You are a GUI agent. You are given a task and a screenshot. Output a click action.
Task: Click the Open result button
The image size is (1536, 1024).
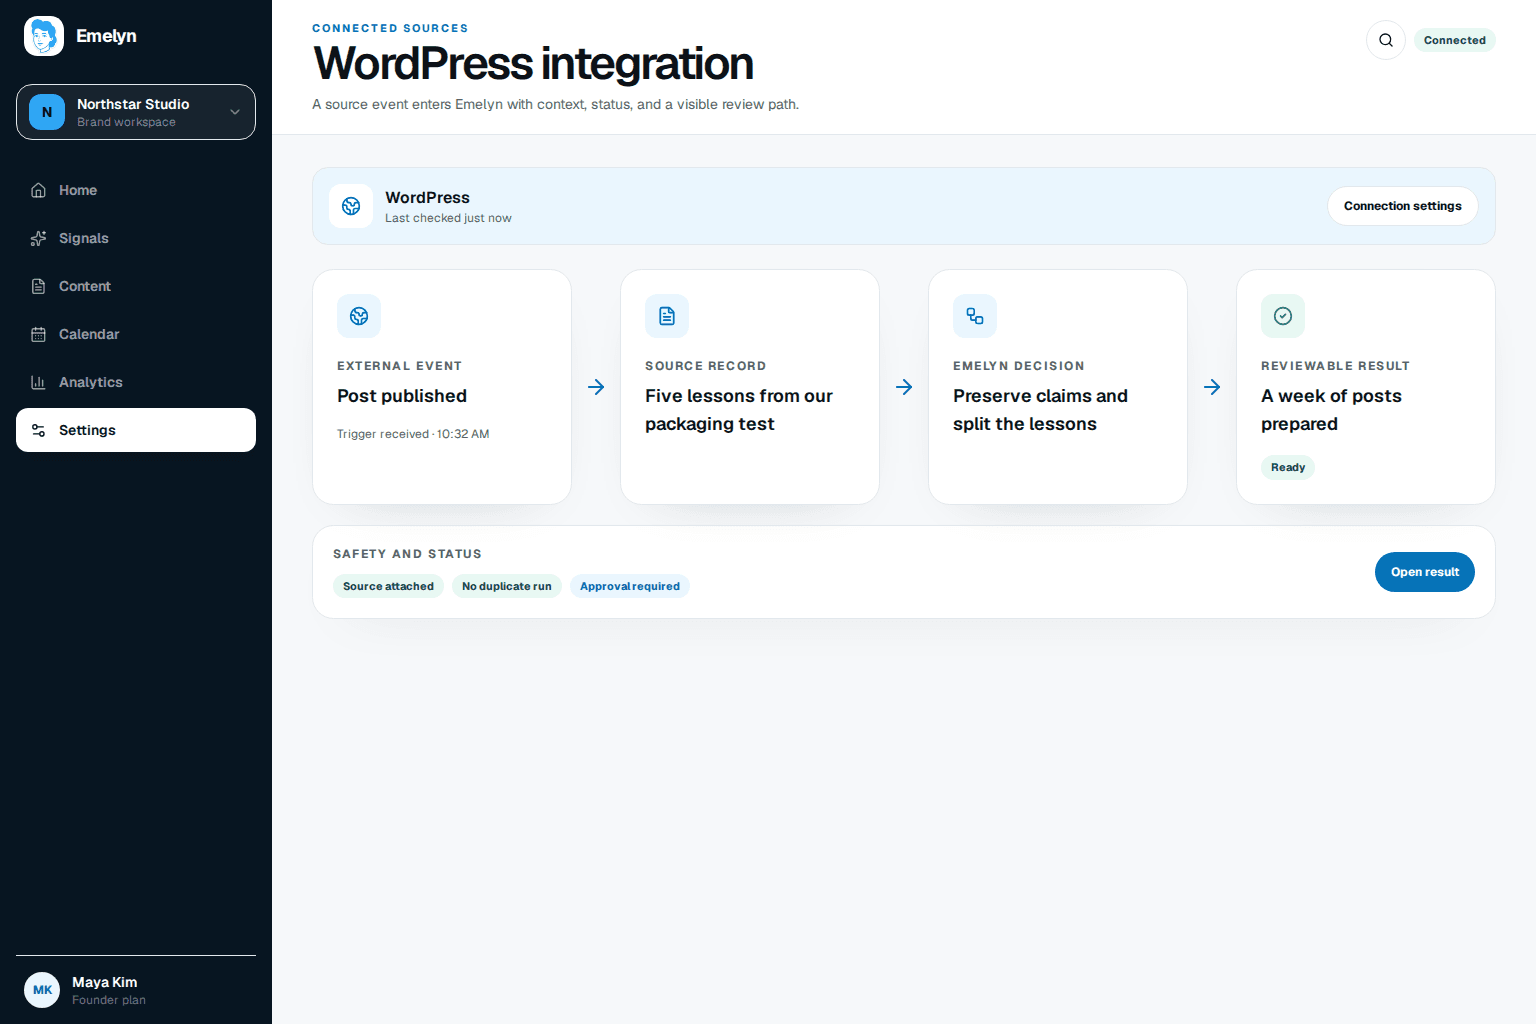tap(1424, 572)
